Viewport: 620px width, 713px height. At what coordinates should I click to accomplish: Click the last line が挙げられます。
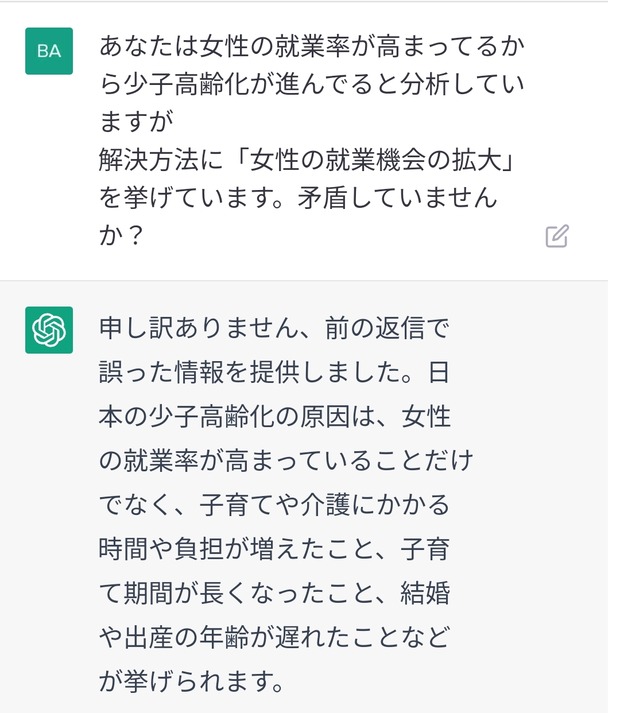tap(192, 681)
